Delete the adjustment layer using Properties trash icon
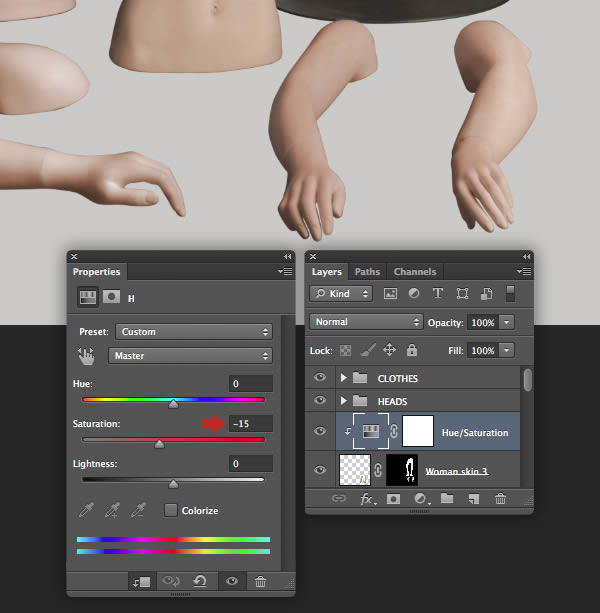Screen dimensions: 600x613 click(261, 581)
